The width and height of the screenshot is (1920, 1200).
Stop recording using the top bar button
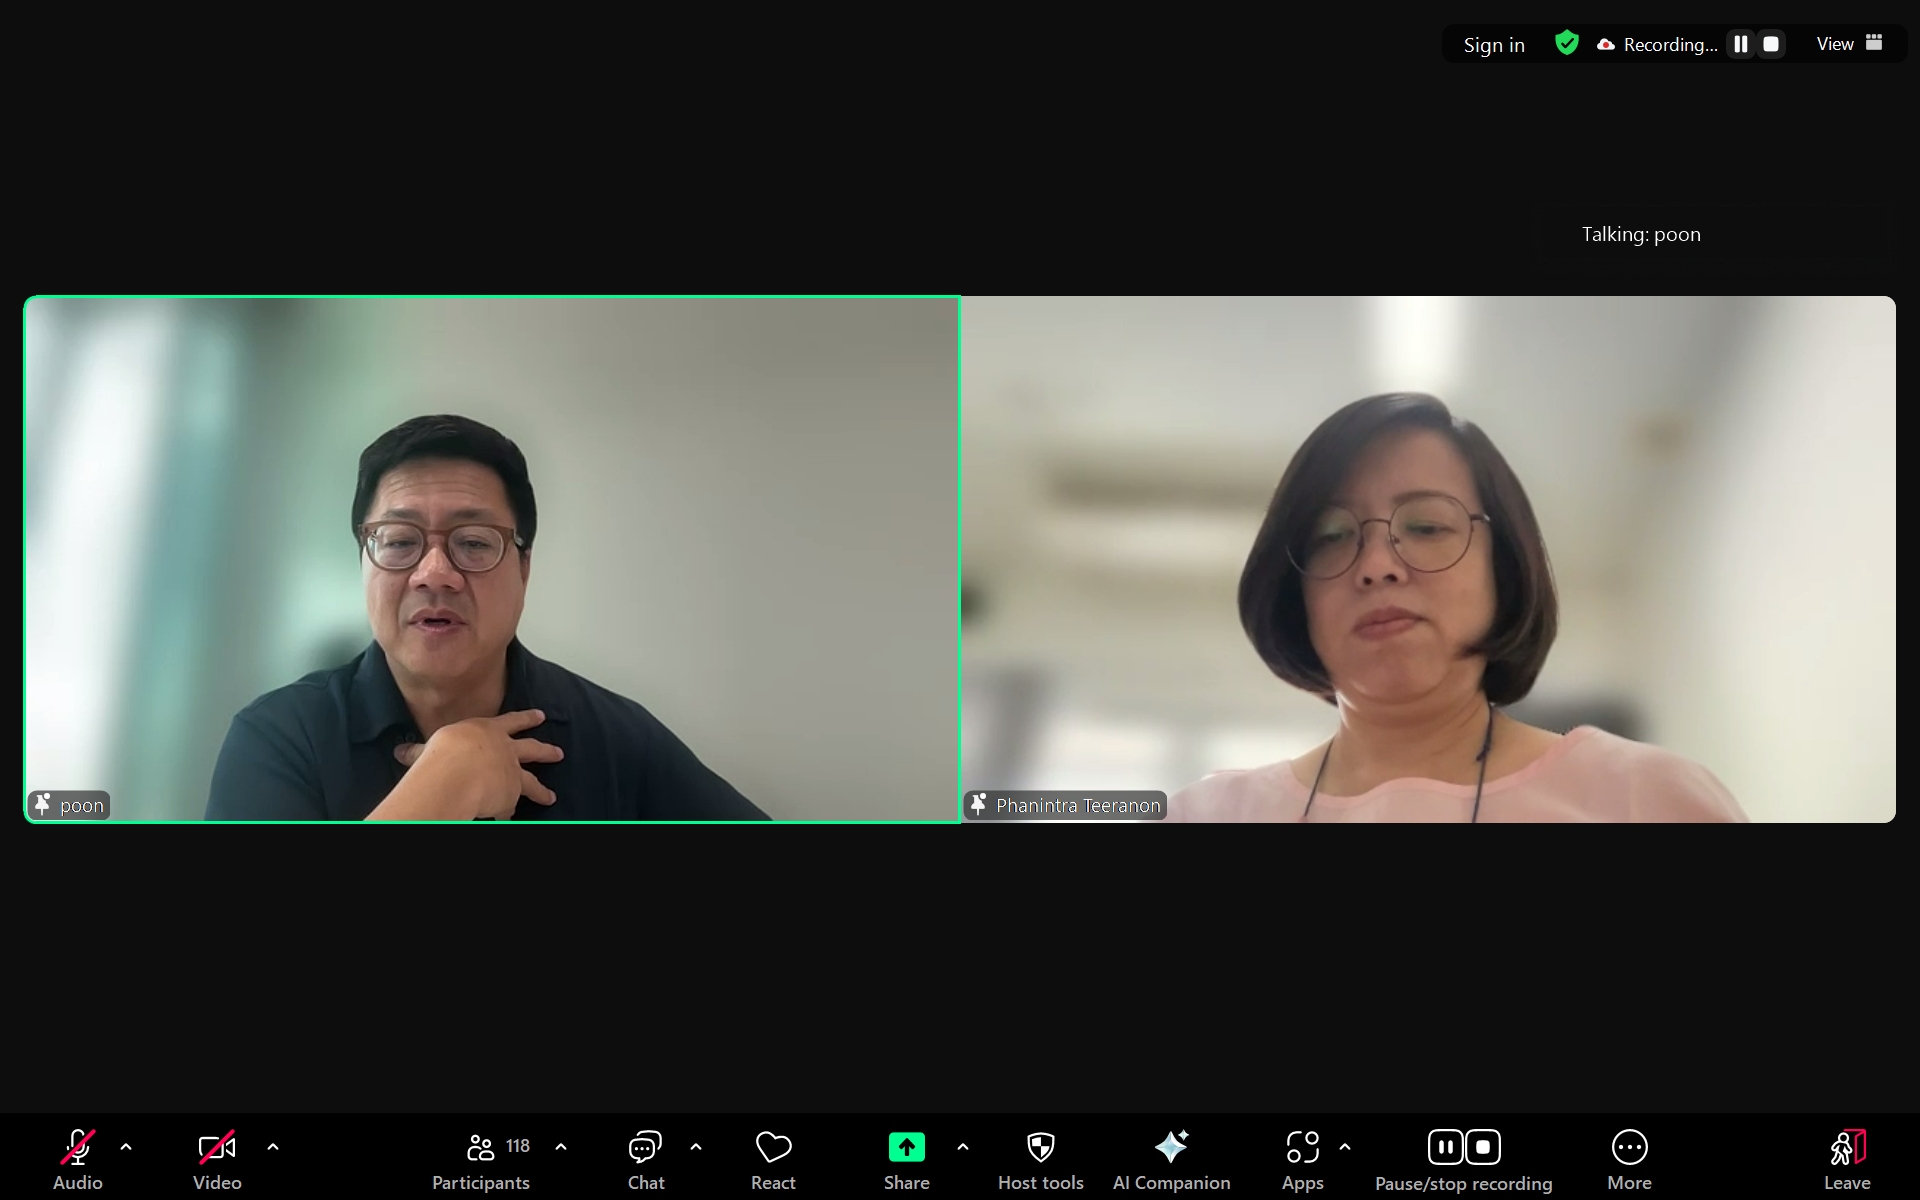pyautogui.click(x=1771, y=44)
